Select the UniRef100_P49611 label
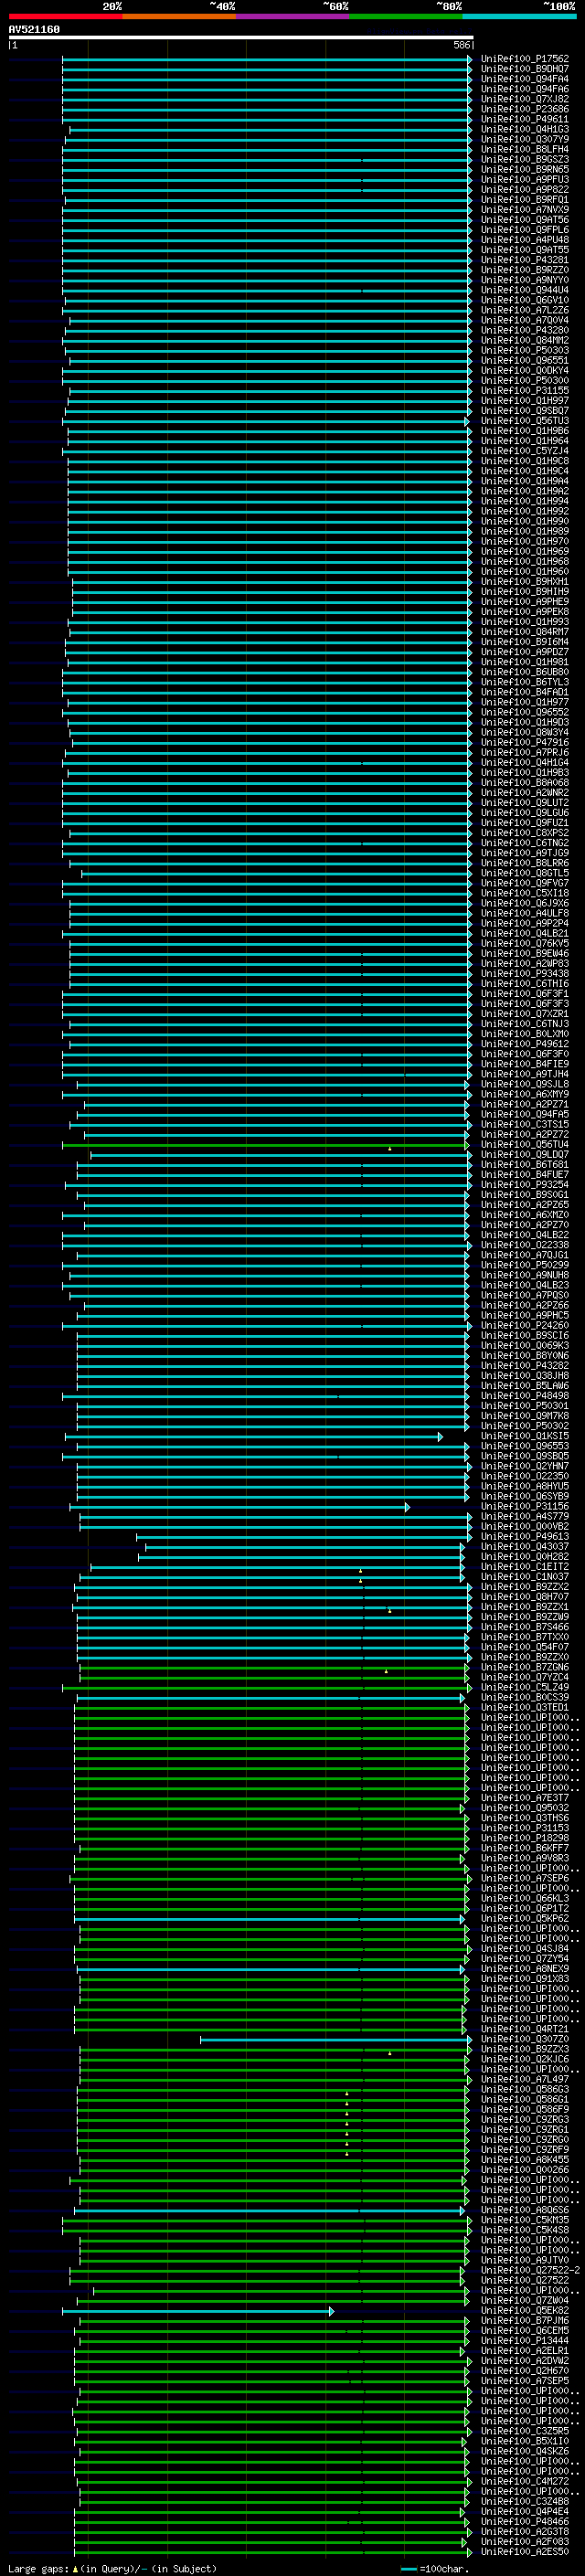The height and width of the screenshot is (2576, 585). point(524,119)
